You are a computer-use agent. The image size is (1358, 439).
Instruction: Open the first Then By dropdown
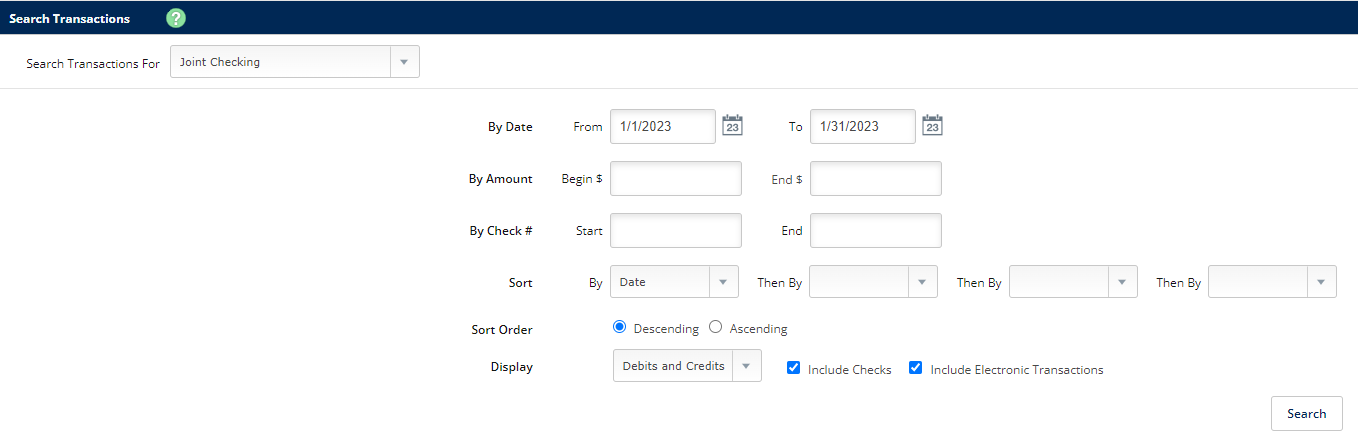(x=873, y=282)
